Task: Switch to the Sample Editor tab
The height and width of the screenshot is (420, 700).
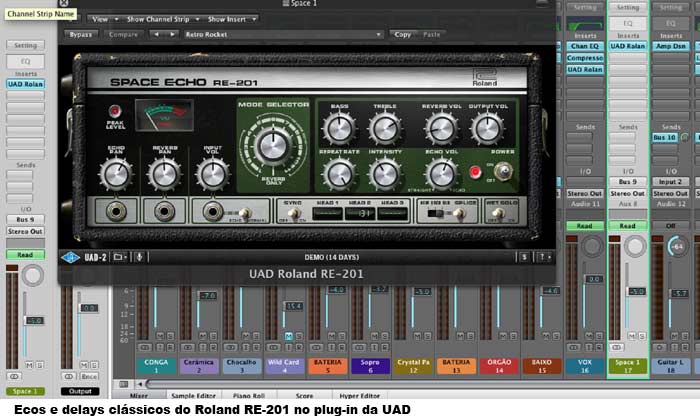Action: click(x=194, y=395)
